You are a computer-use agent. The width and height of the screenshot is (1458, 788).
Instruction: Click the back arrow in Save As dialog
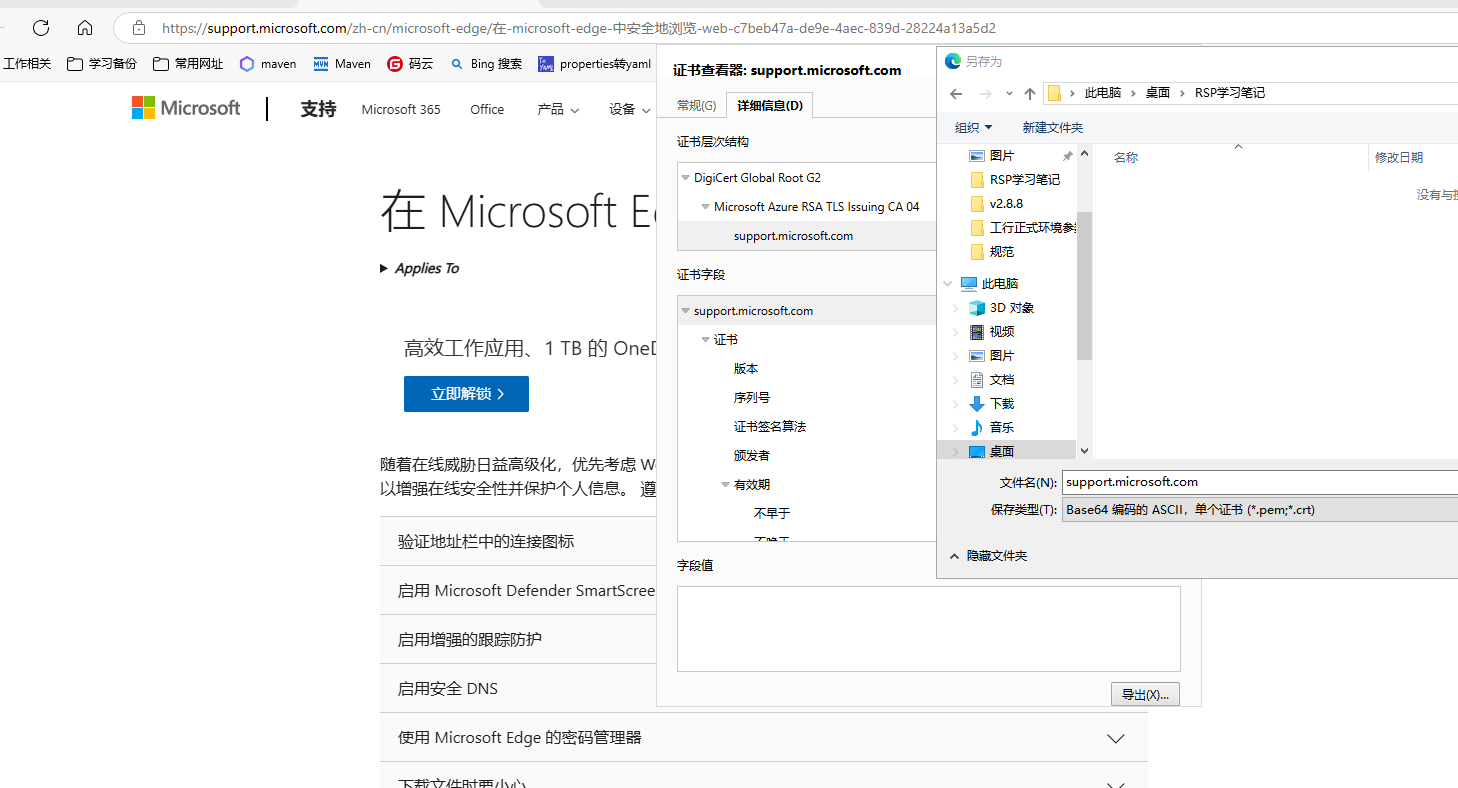click(x=956, y=93)
